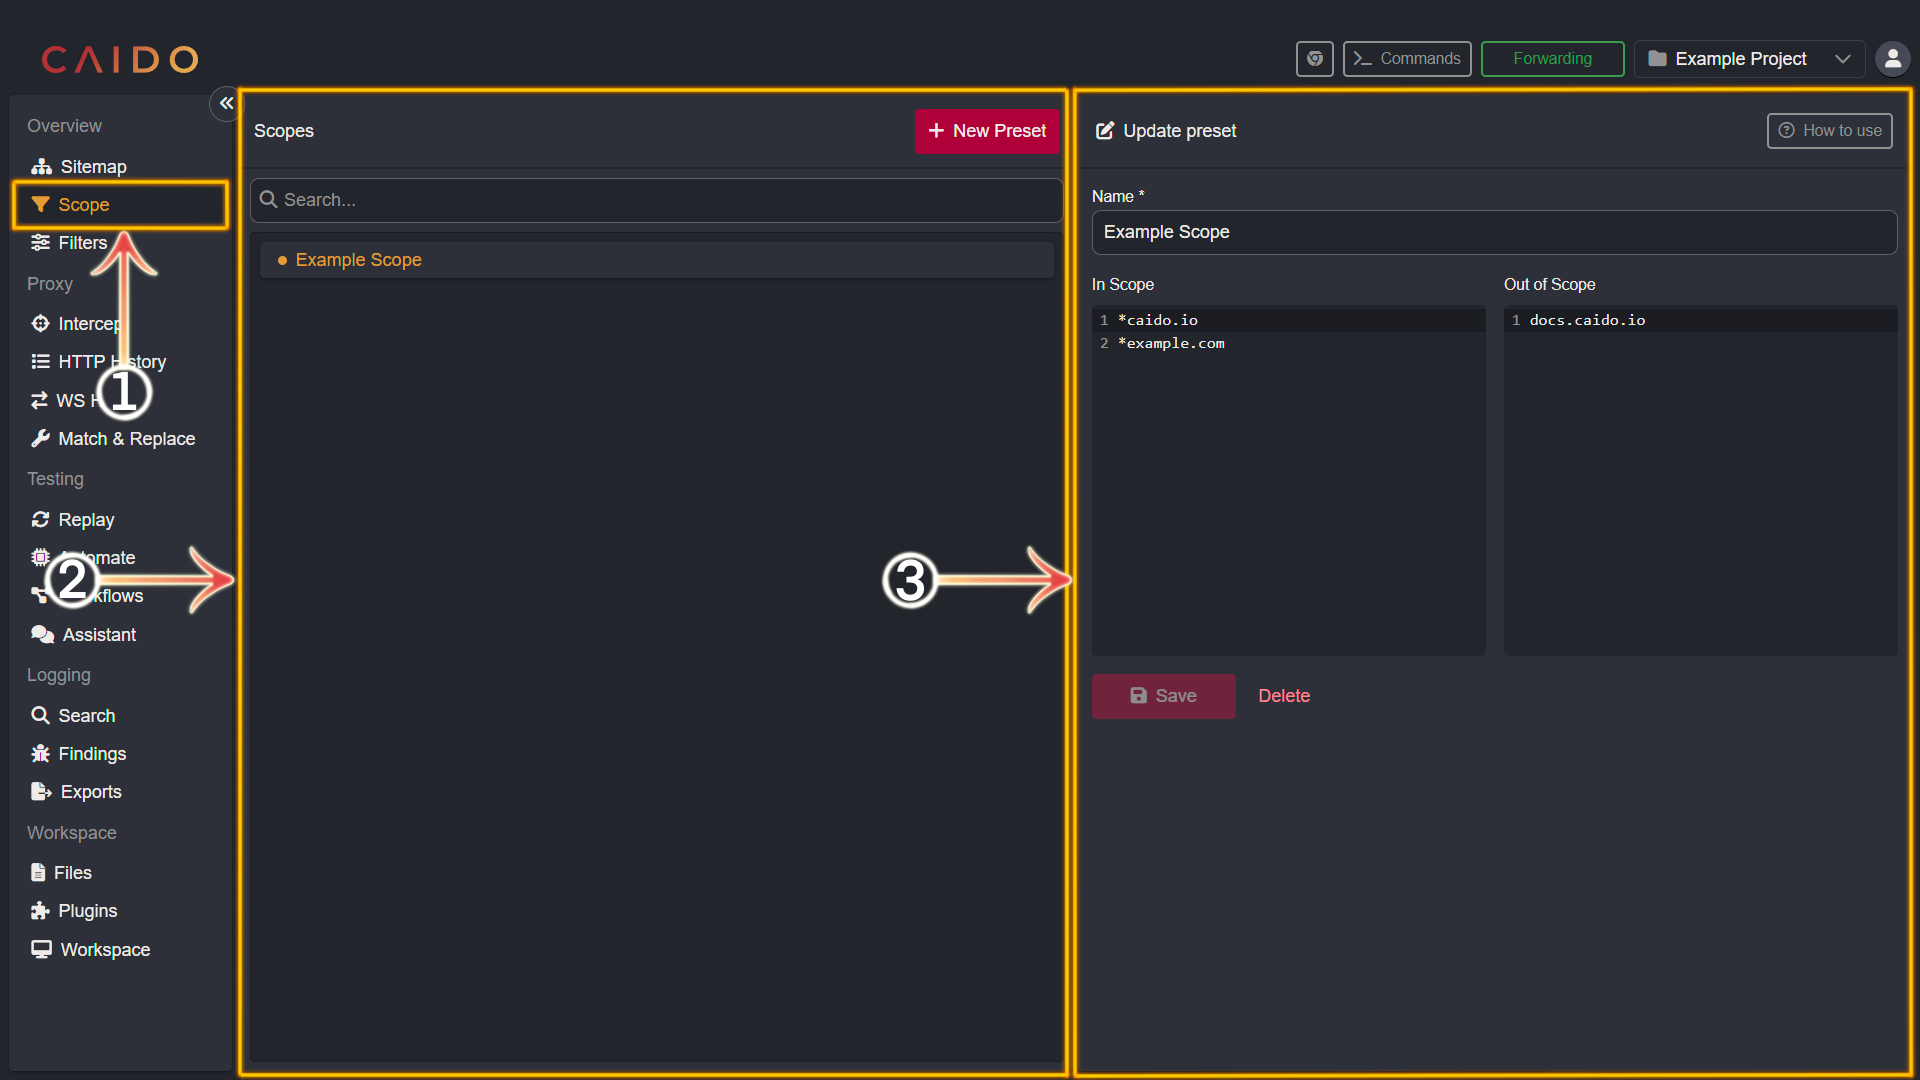Open the user account avatar menu
The height and width of the screenshot is (1080, 1920).
pos(1892,59)
